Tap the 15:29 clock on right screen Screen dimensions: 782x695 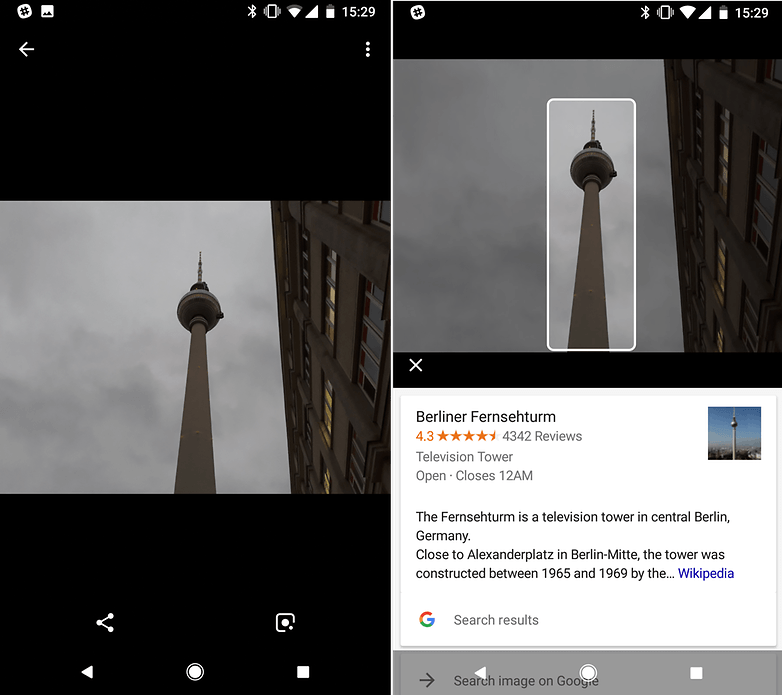tap(751, 12)
